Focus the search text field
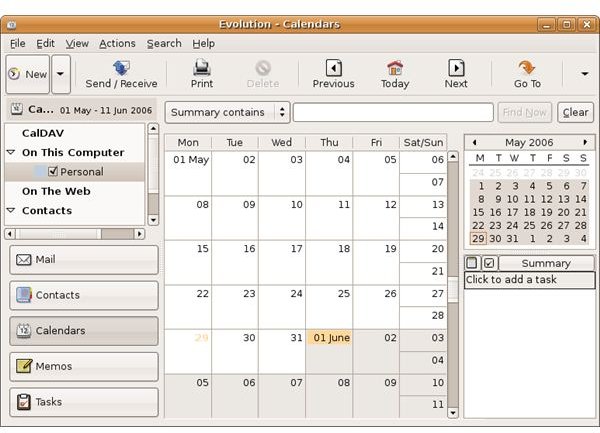 tap(393, 112)
